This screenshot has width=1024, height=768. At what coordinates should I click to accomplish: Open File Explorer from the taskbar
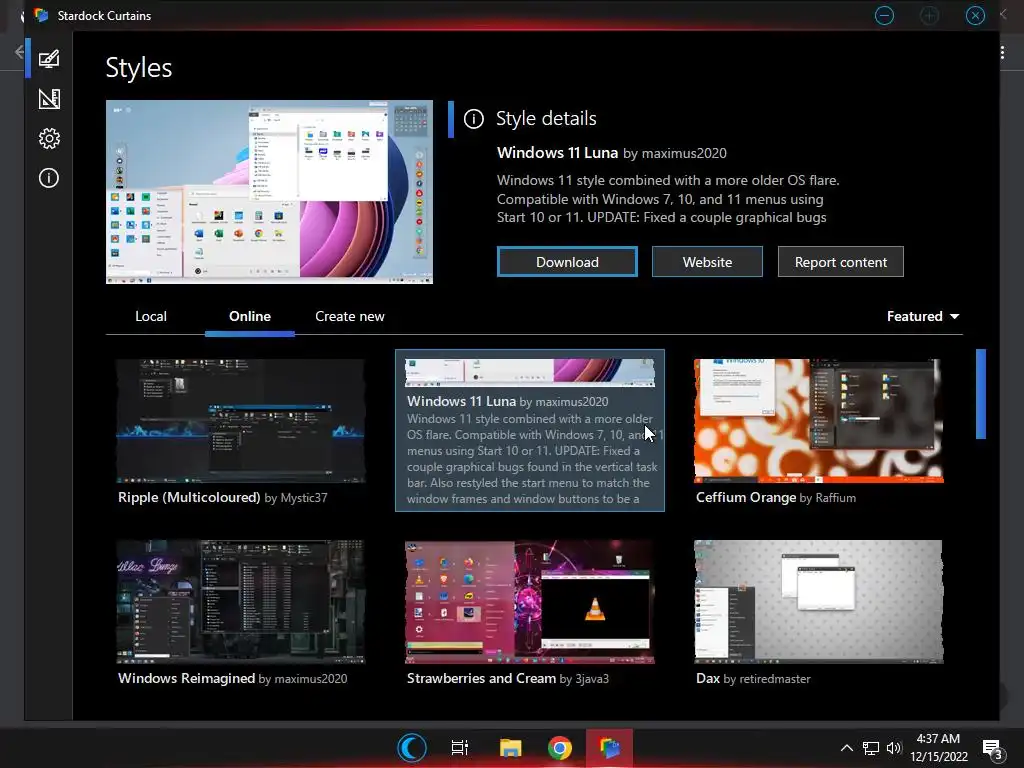pyautogui.click(x=510, y=748)
